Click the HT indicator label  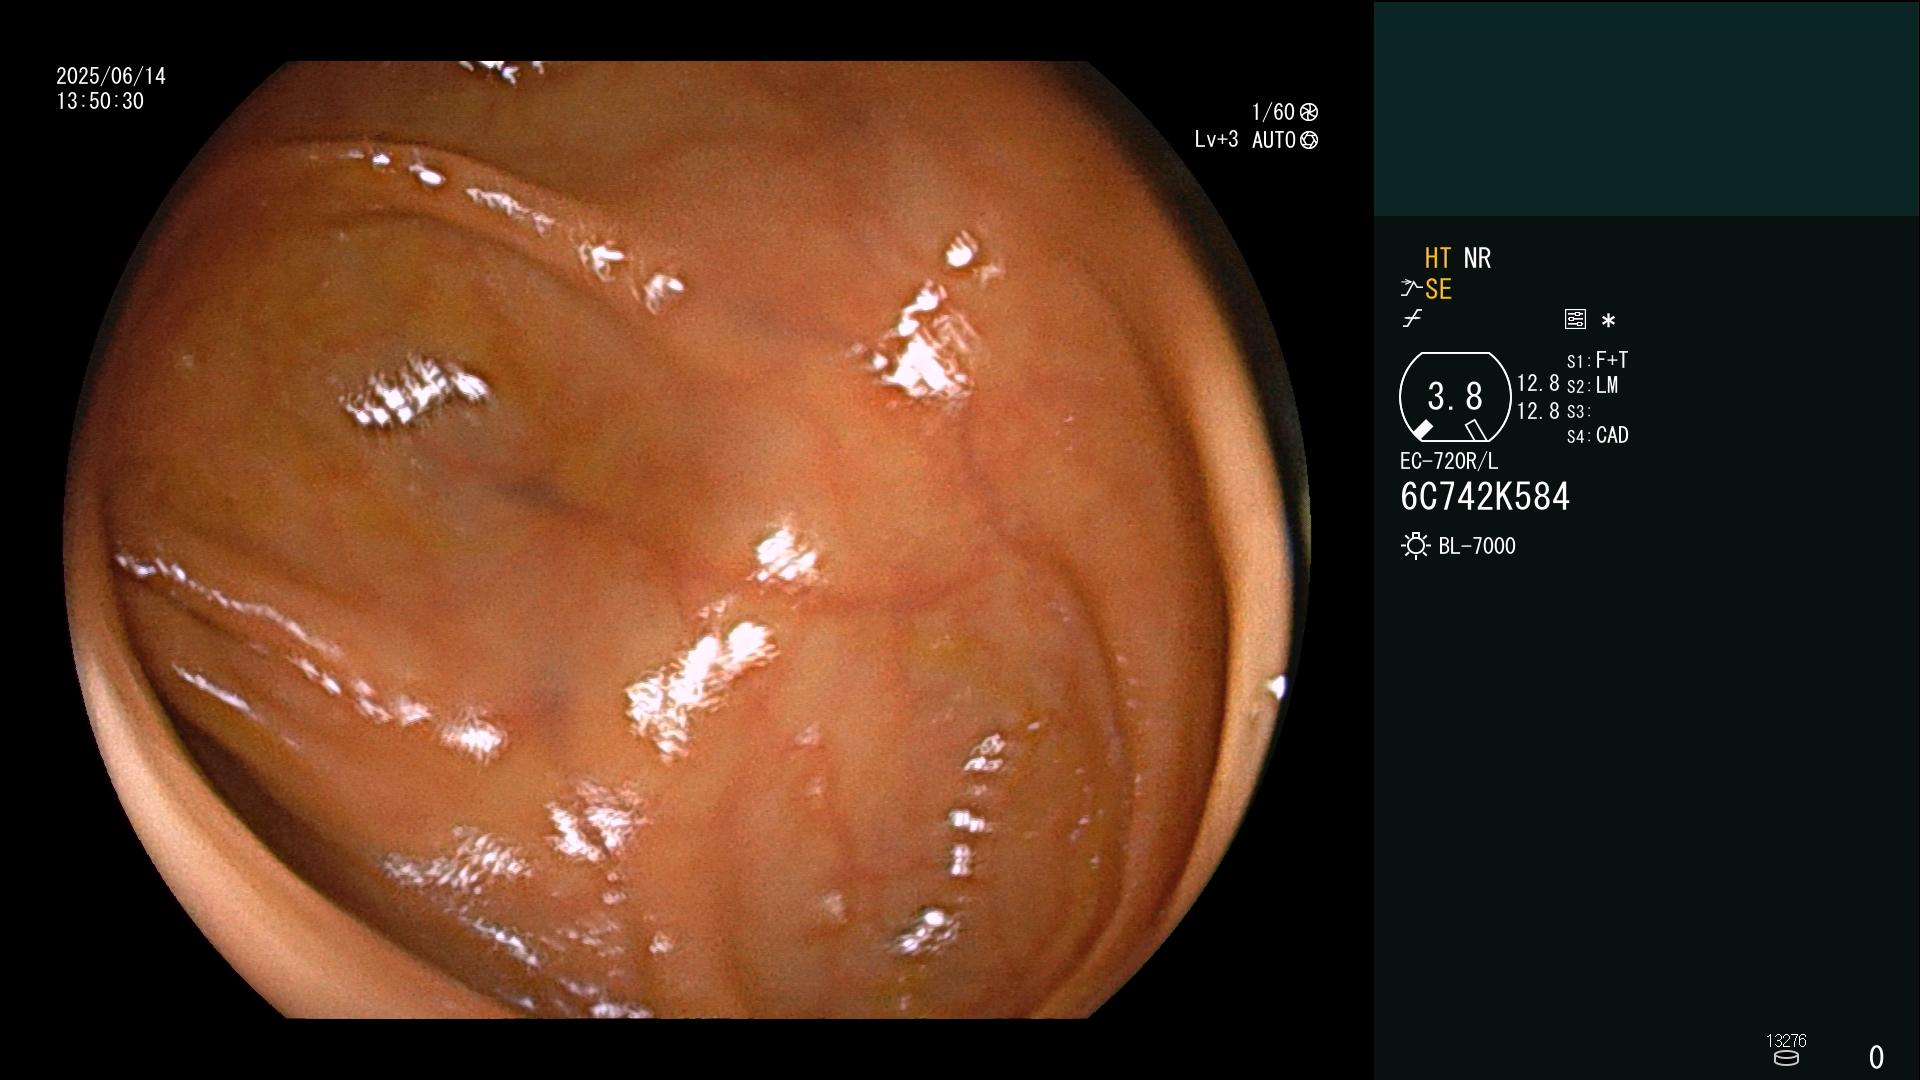pyautogui.click(x=1438, y=258)
